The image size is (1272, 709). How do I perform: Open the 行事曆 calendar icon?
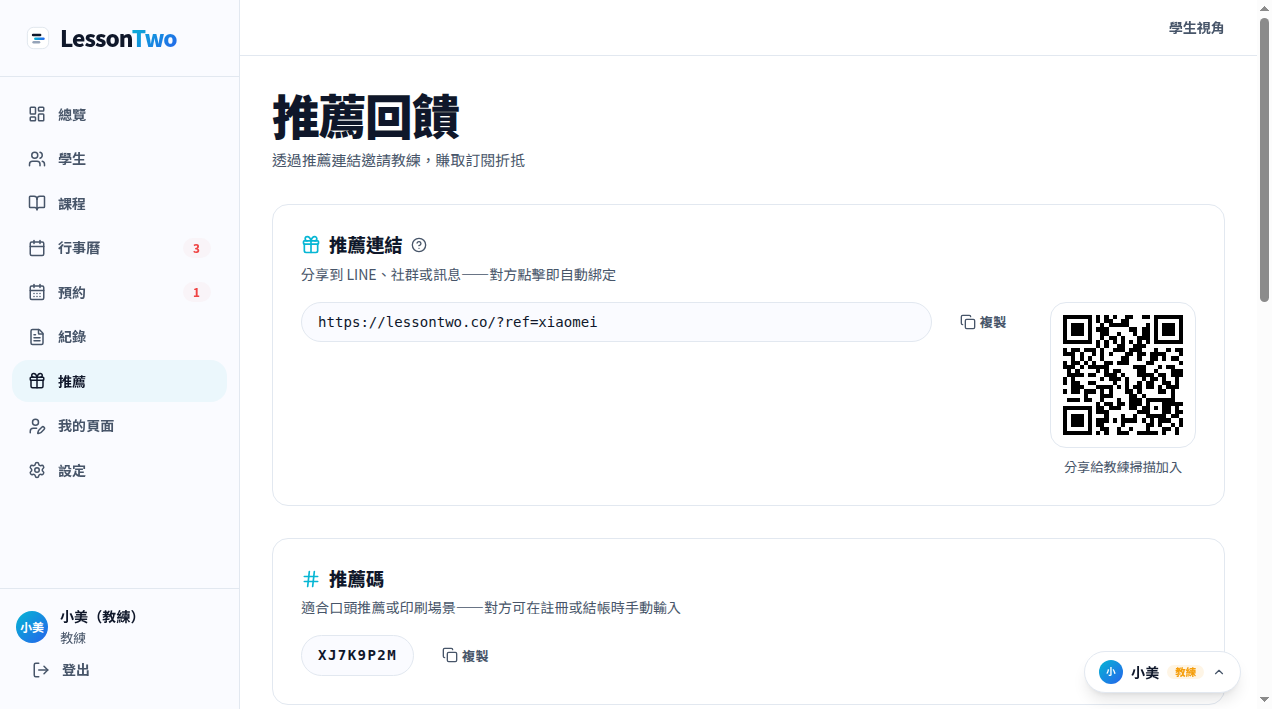[x=37, y=248]
